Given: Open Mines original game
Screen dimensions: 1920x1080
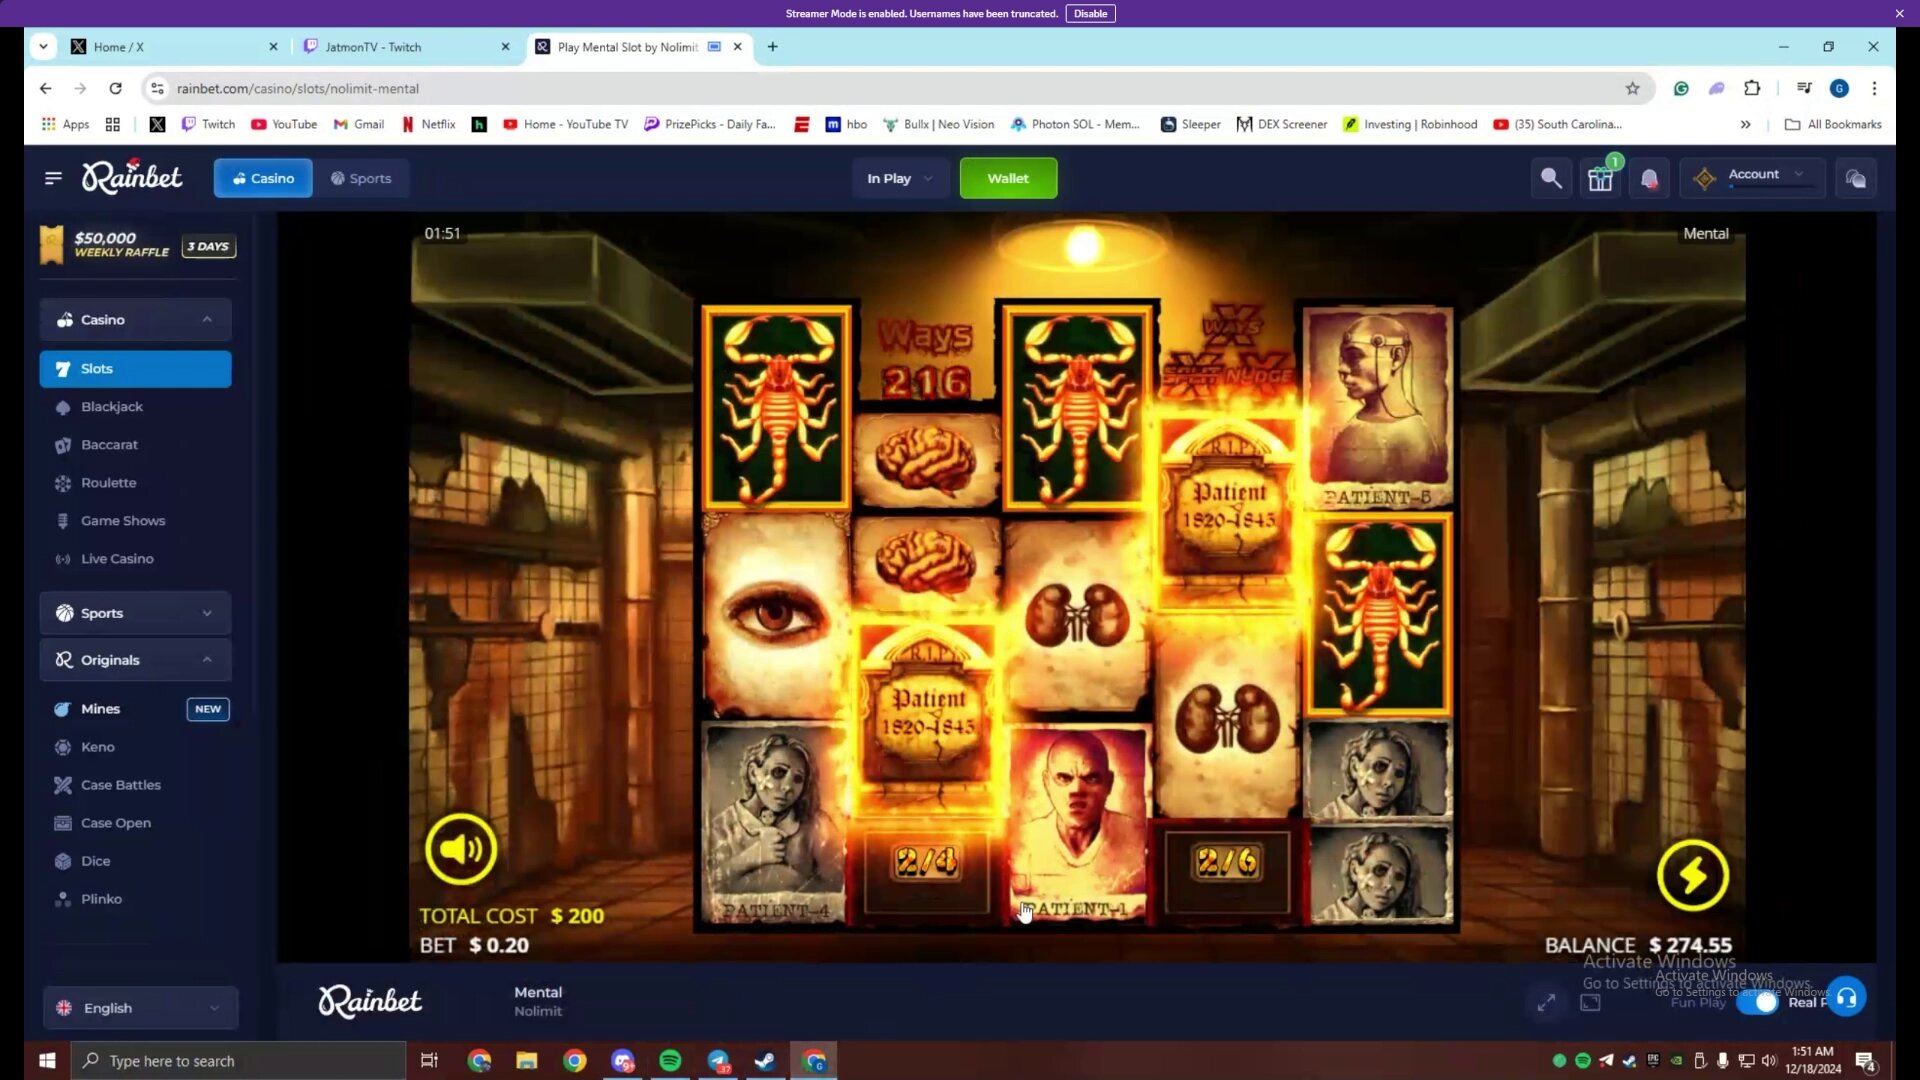Looking at the screenshot, I should coord(135,708).
